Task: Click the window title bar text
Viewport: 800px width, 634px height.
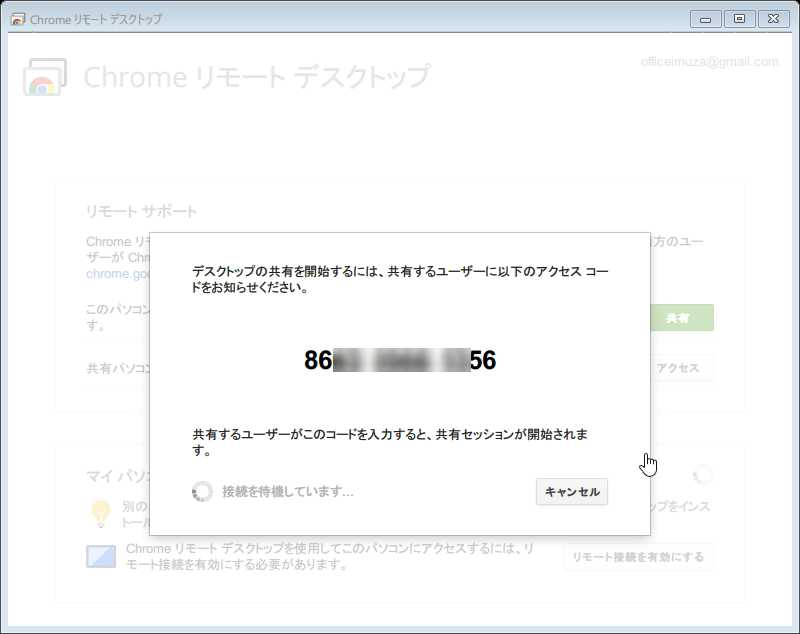Action: 97,20
